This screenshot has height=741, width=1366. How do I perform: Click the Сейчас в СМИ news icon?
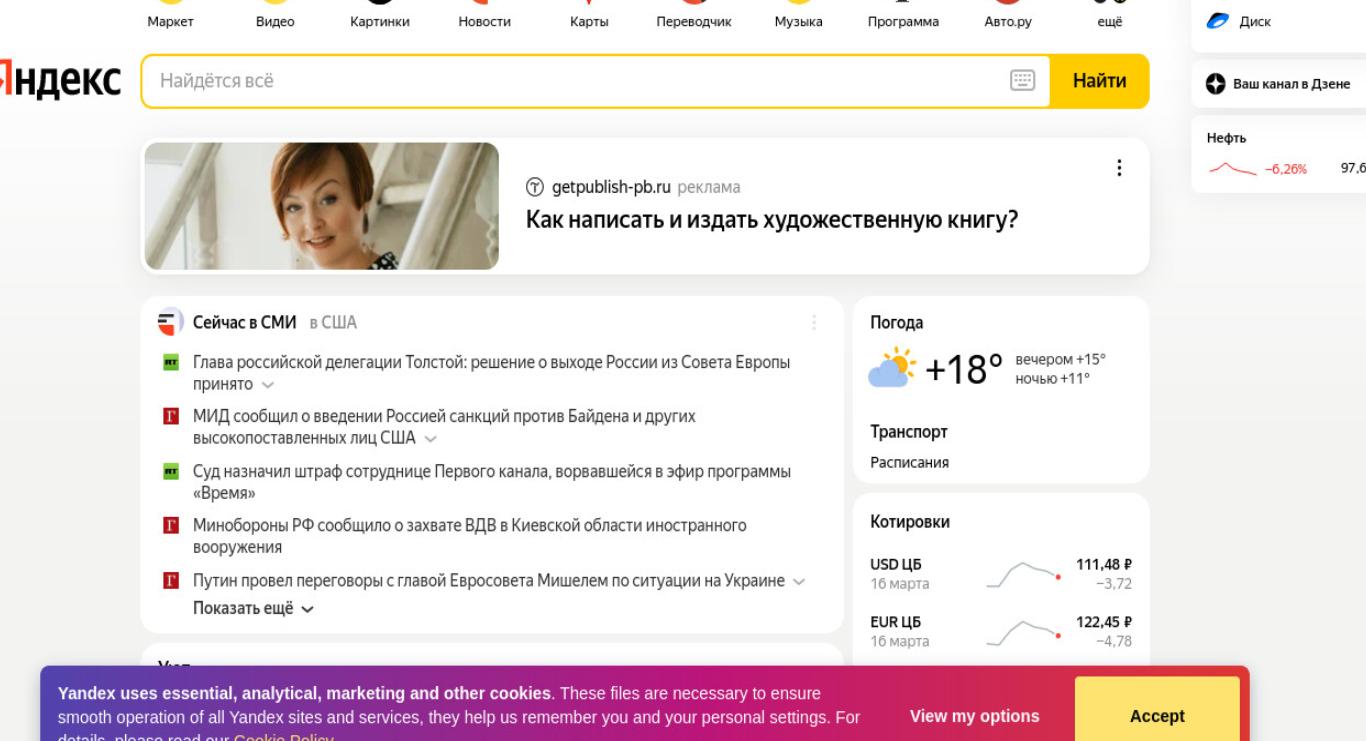coord(170,322)
